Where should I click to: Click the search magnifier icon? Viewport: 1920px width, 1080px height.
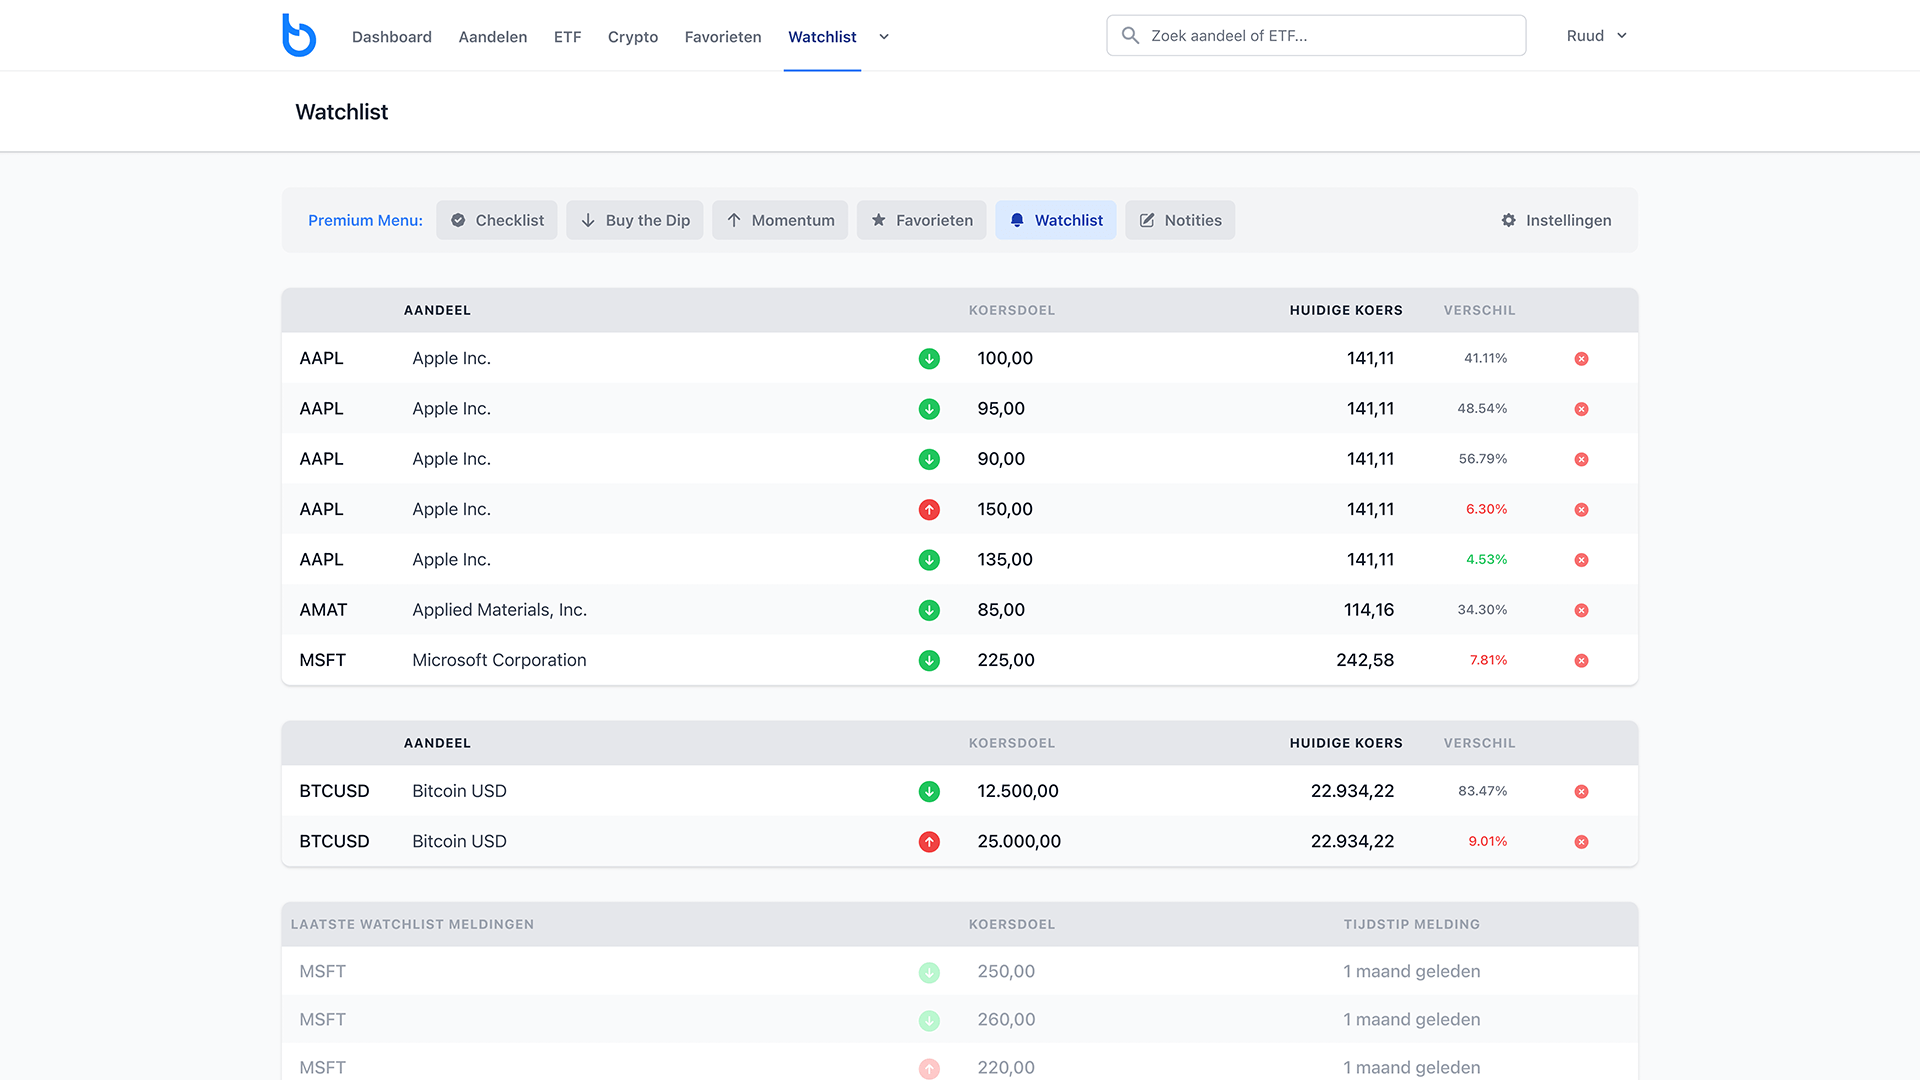[1130, 36]
